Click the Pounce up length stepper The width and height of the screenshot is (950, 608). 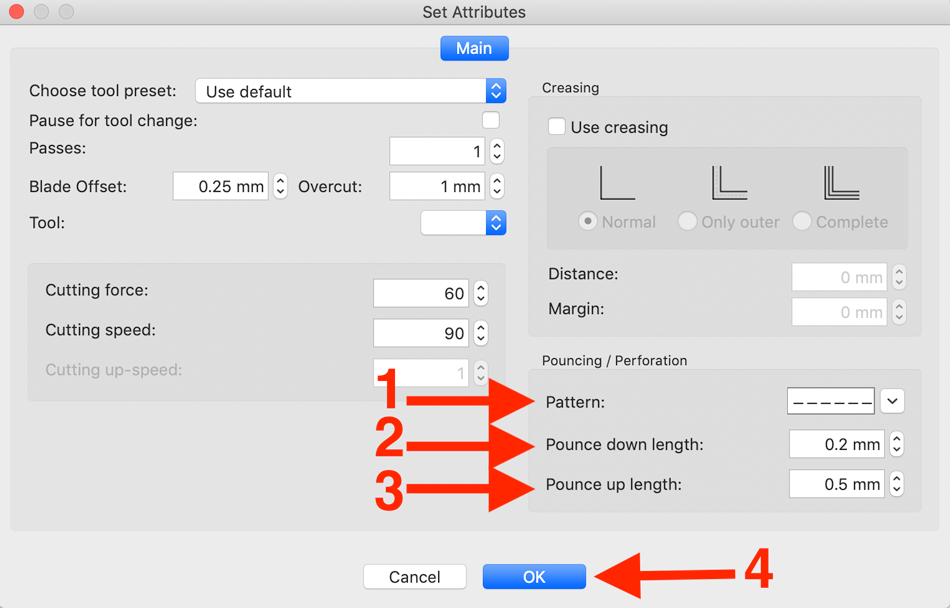897,484
